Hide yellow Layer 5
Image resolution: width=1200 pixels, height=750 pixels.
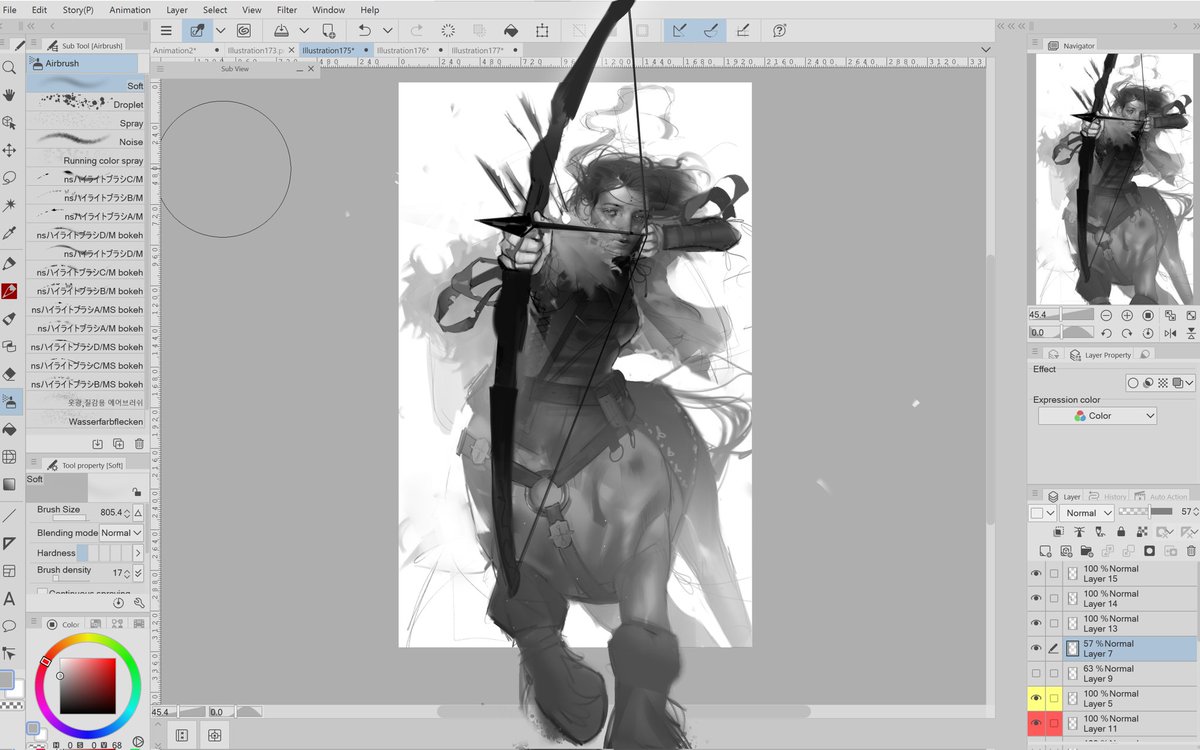(x=1036, y=699)
